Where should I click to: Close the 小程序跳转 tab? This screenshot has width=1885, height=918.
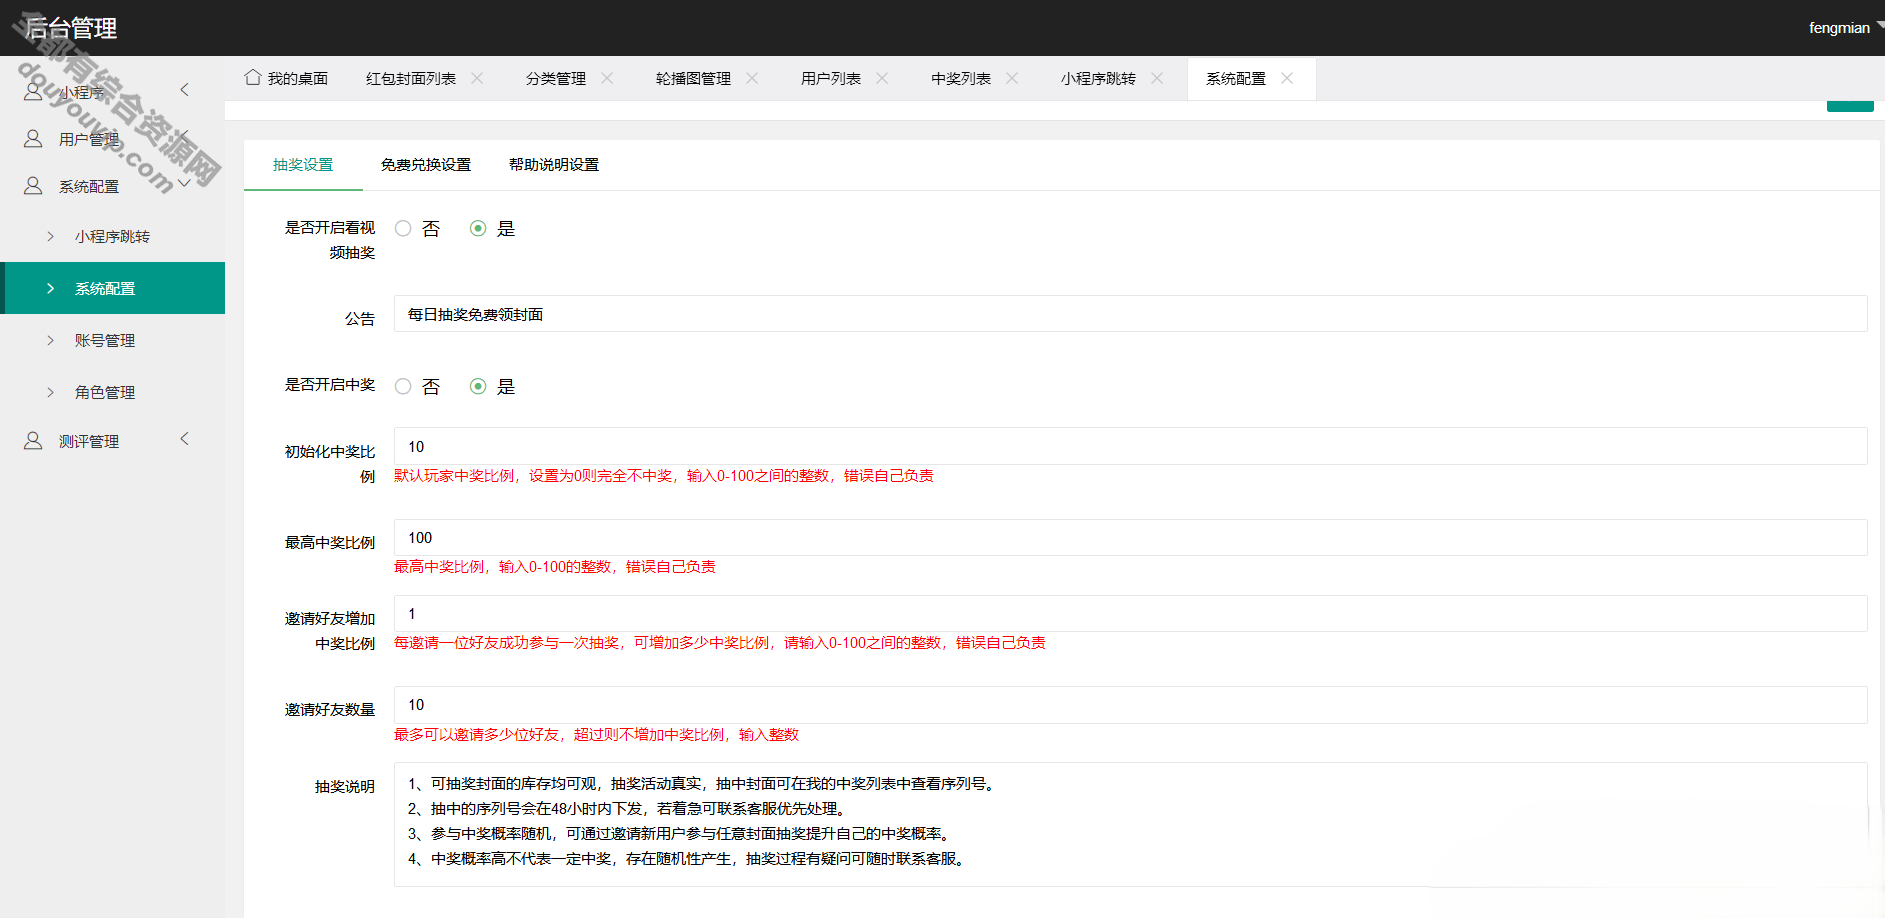[x=1157, y=78]
